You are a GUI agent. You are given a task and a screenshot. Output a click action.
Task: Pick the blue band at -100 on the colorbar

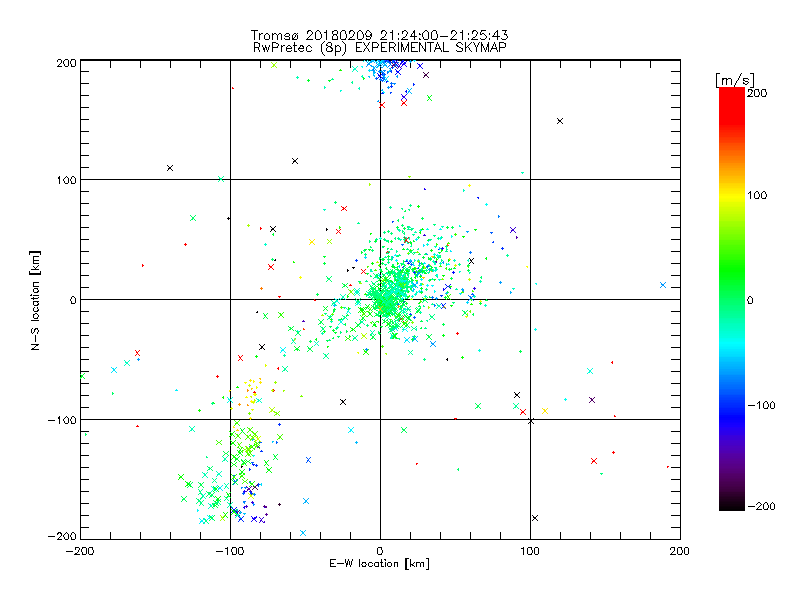732,405
